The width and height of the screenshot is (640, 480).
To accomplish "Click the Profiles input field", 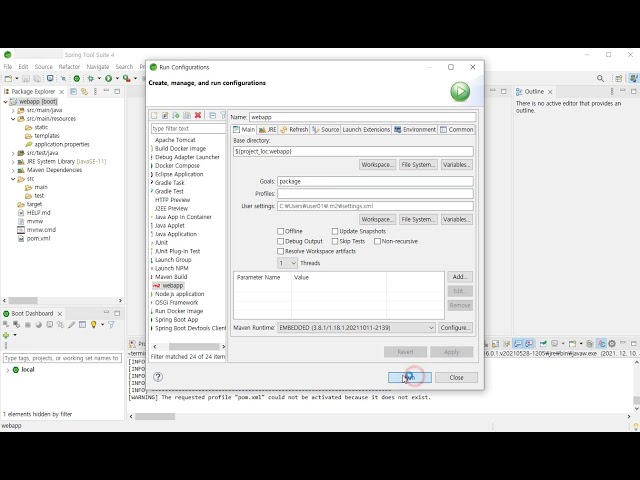I will point(375,193).
